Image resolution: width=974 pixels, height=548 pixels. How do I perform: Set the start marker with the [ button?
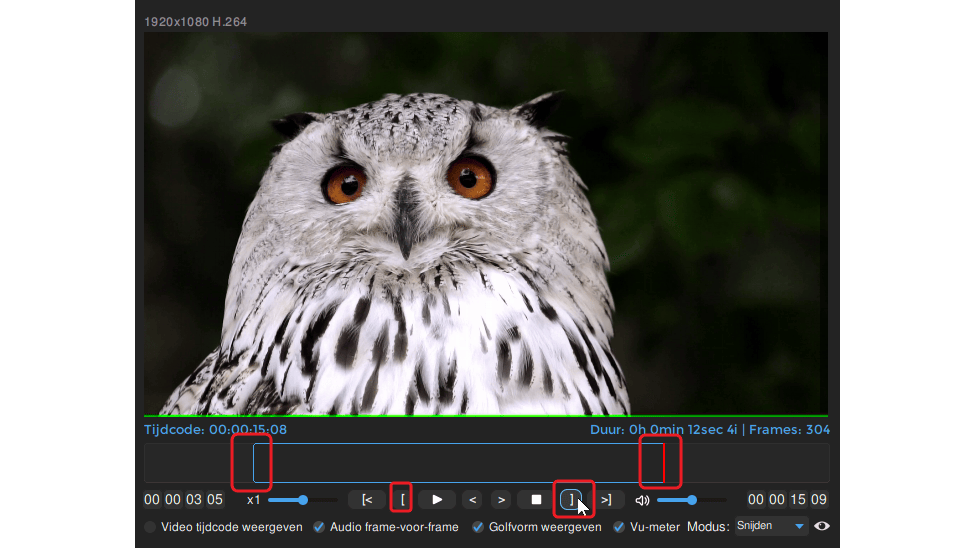tap(403, 499)
